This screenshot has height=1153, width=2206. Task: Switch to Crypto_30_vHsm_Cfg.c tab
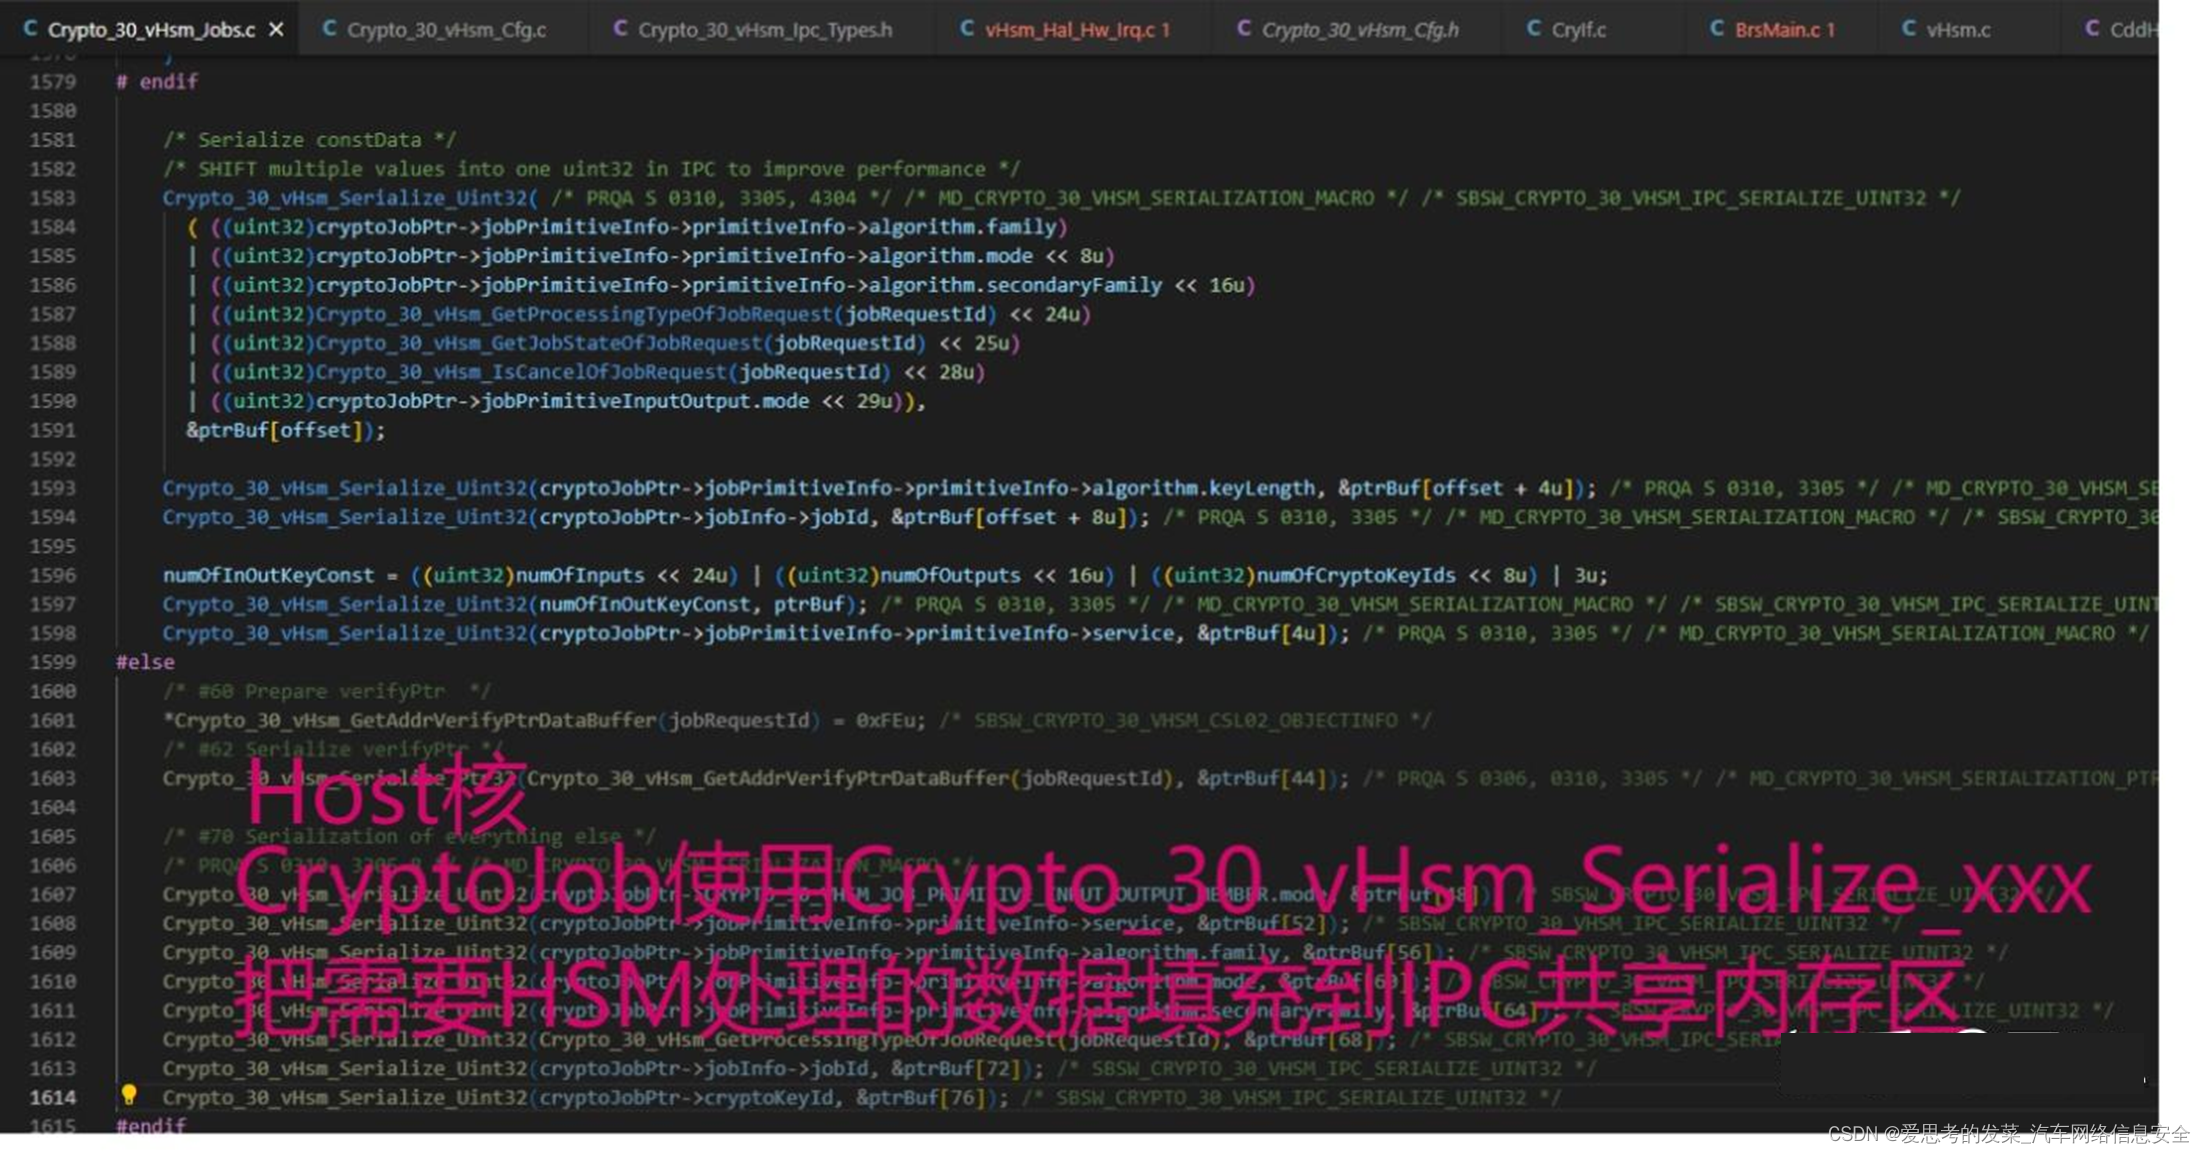click(446, 30)
